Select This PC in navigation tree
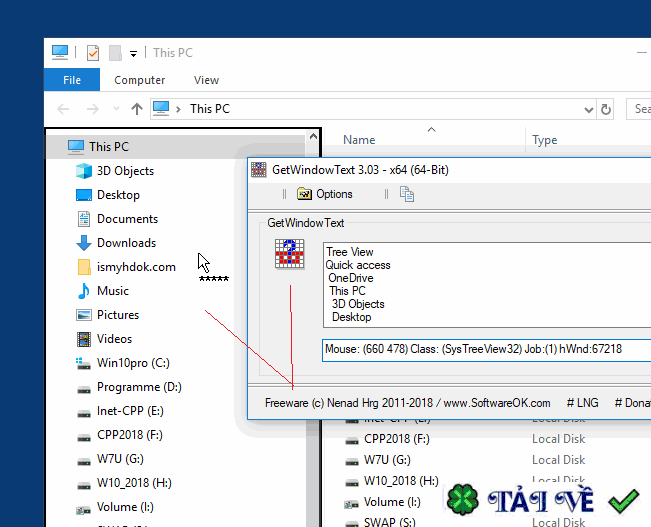651x527 pixels. pos(109,147)
